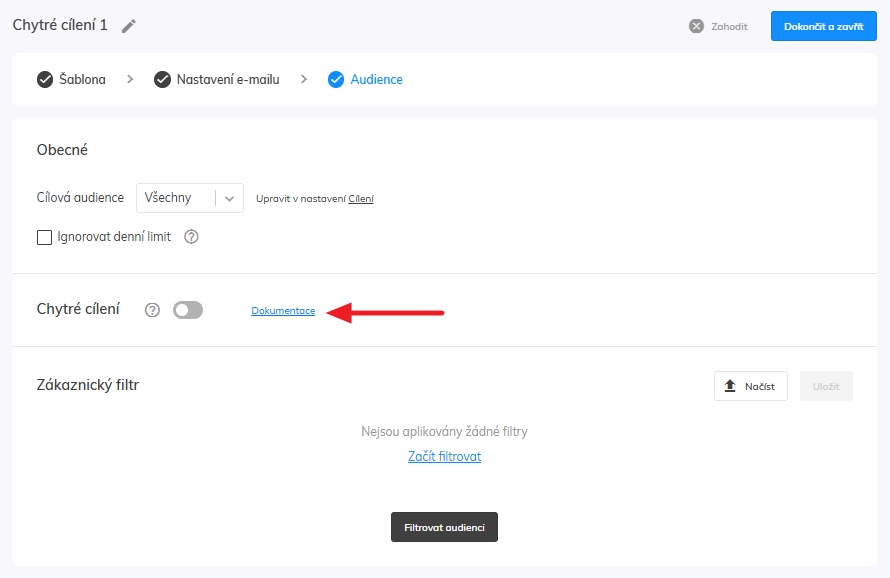Viewport: 890px width, 578px height.
Task: Click the upload icon in the Načíst button
Action: 730,386
